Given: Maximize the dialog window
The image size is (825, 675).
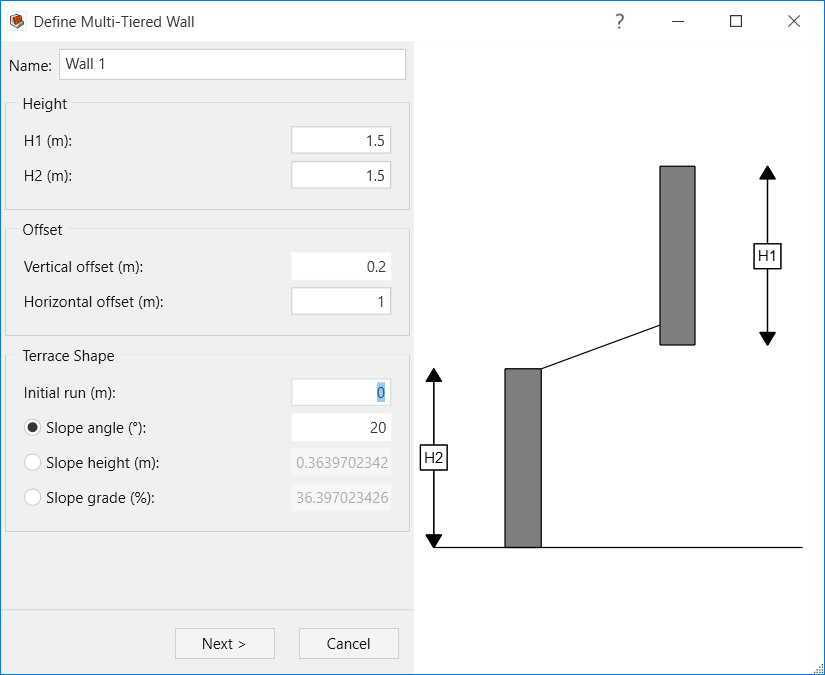Looking at the screenshot, I should point(736,22).
